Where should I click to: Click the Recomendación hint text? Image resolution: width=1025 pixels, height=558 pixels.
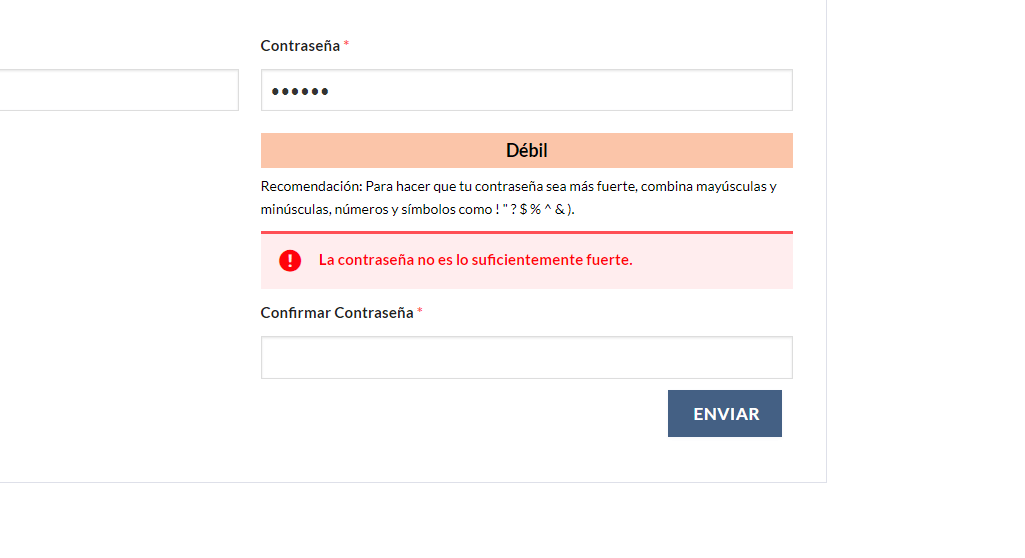tap(518, 198)
